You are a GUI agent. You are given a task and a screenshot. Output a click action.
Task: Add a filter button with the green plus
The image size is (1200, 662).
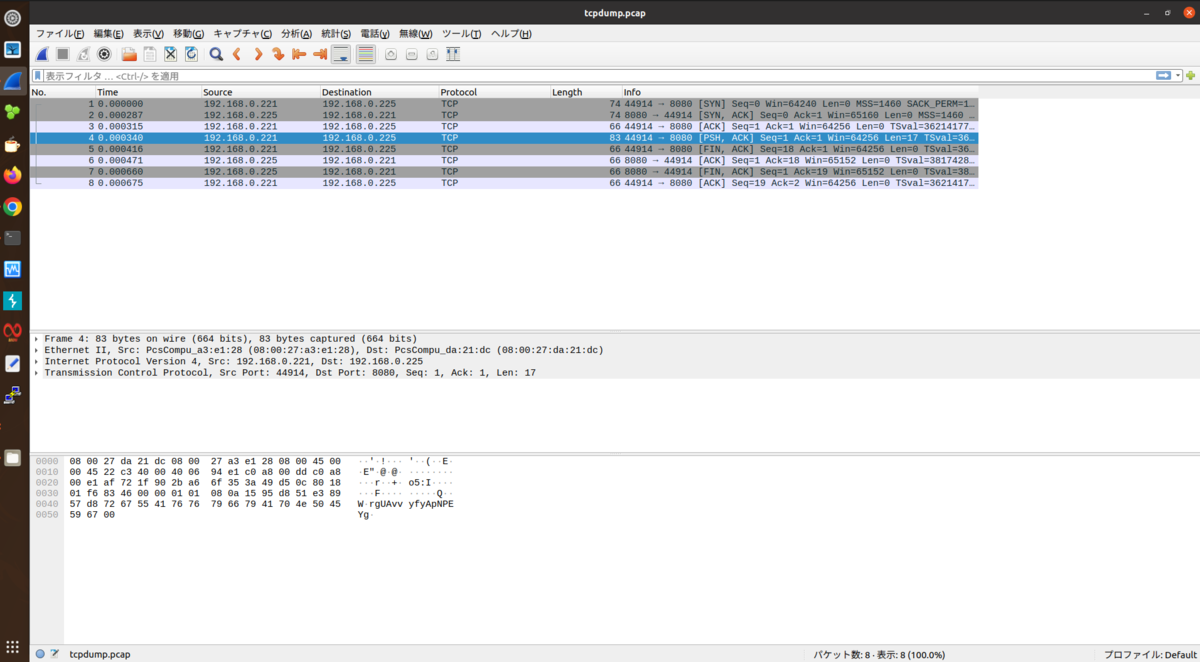[x=1190, y=74]
